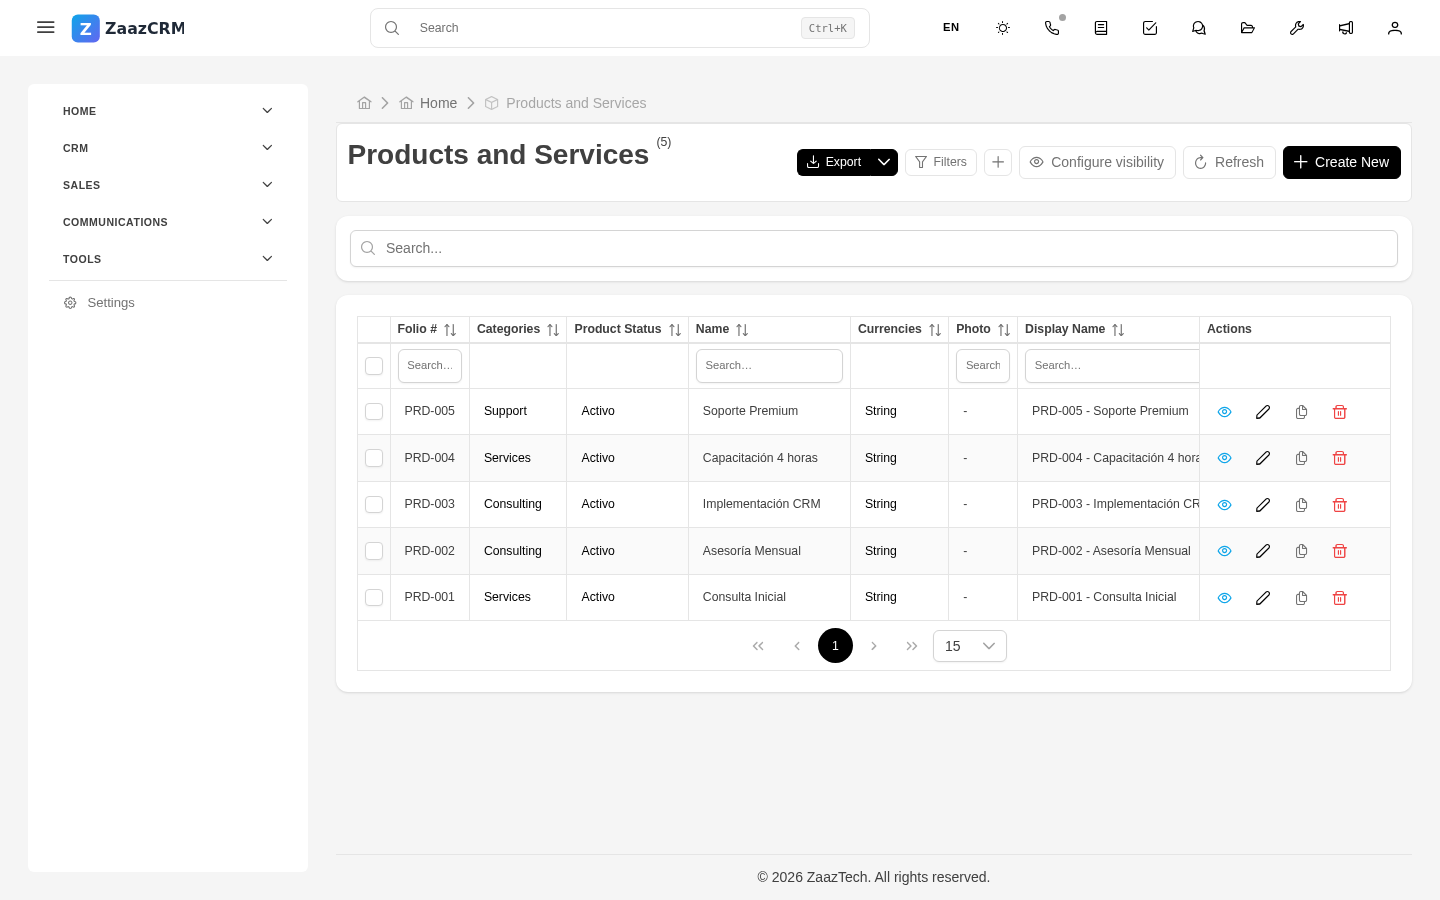Open the page size 15 dropdown
This screenshot has height=900, width=1440.
pyautogui.click(x=970, y=646)
